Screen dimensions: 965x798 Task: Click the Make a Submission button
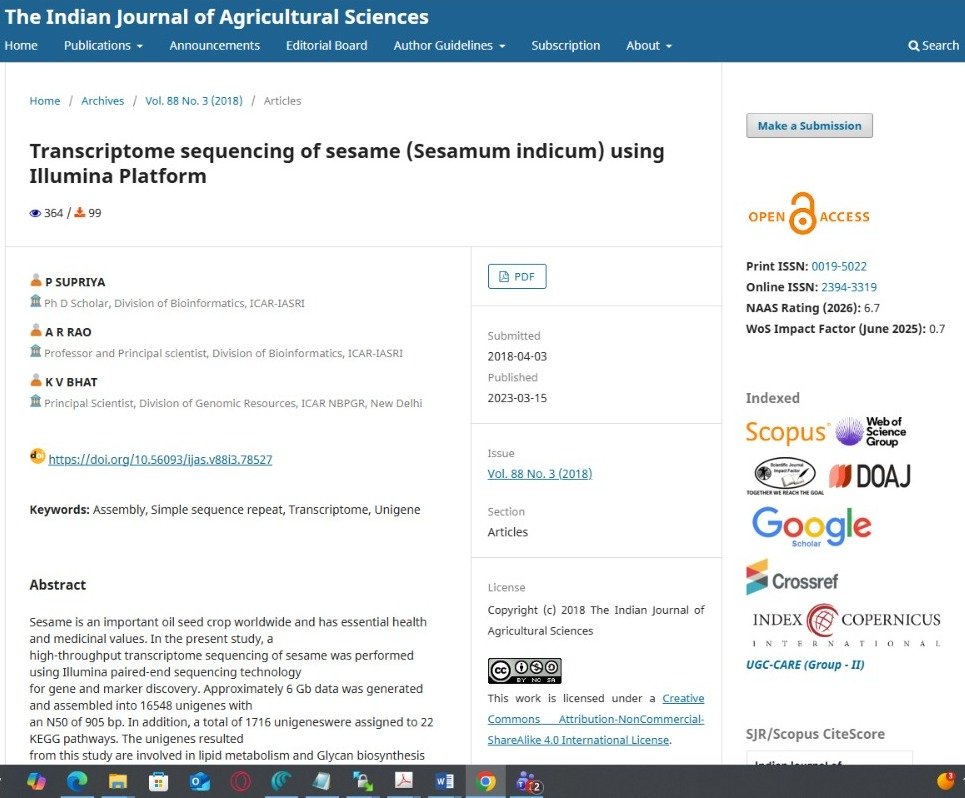pos(808,125)
